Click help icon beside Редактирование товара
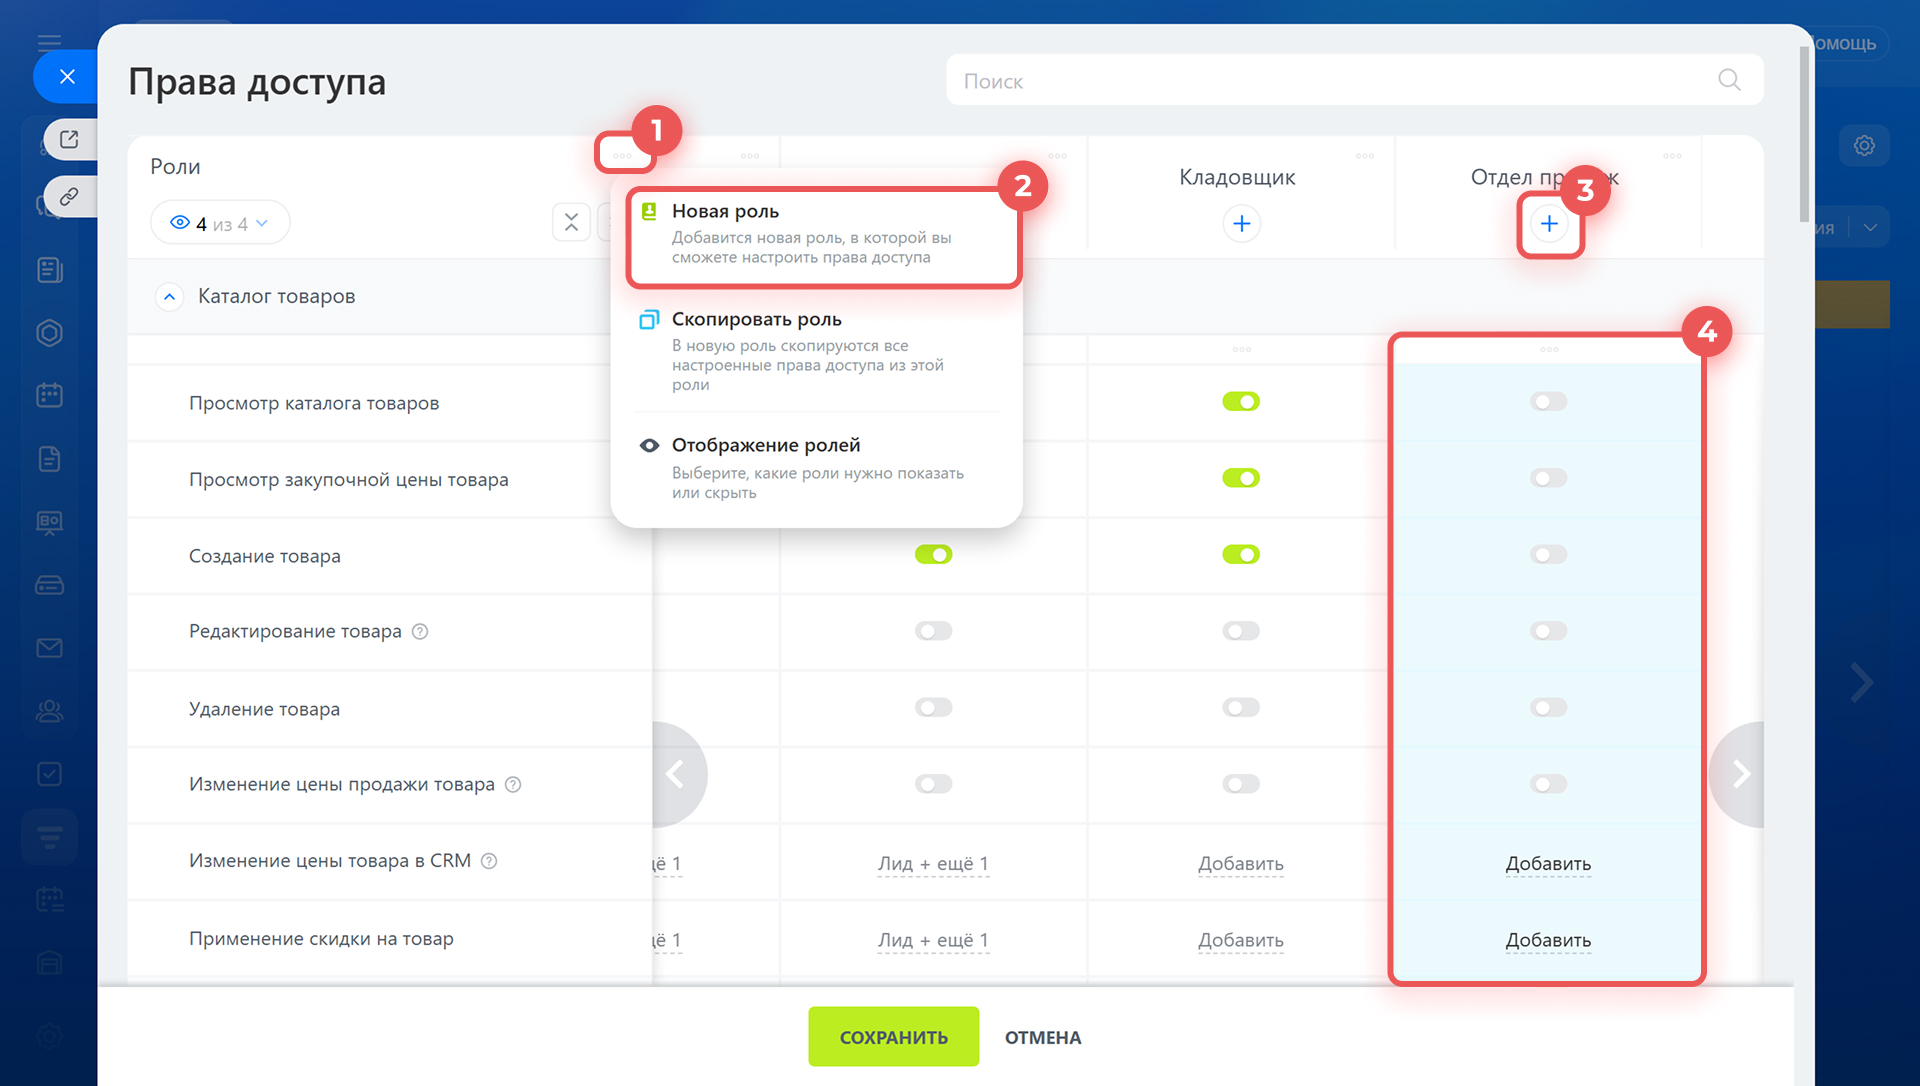Screen dimensions: 1920x1086 click(420, 632)
